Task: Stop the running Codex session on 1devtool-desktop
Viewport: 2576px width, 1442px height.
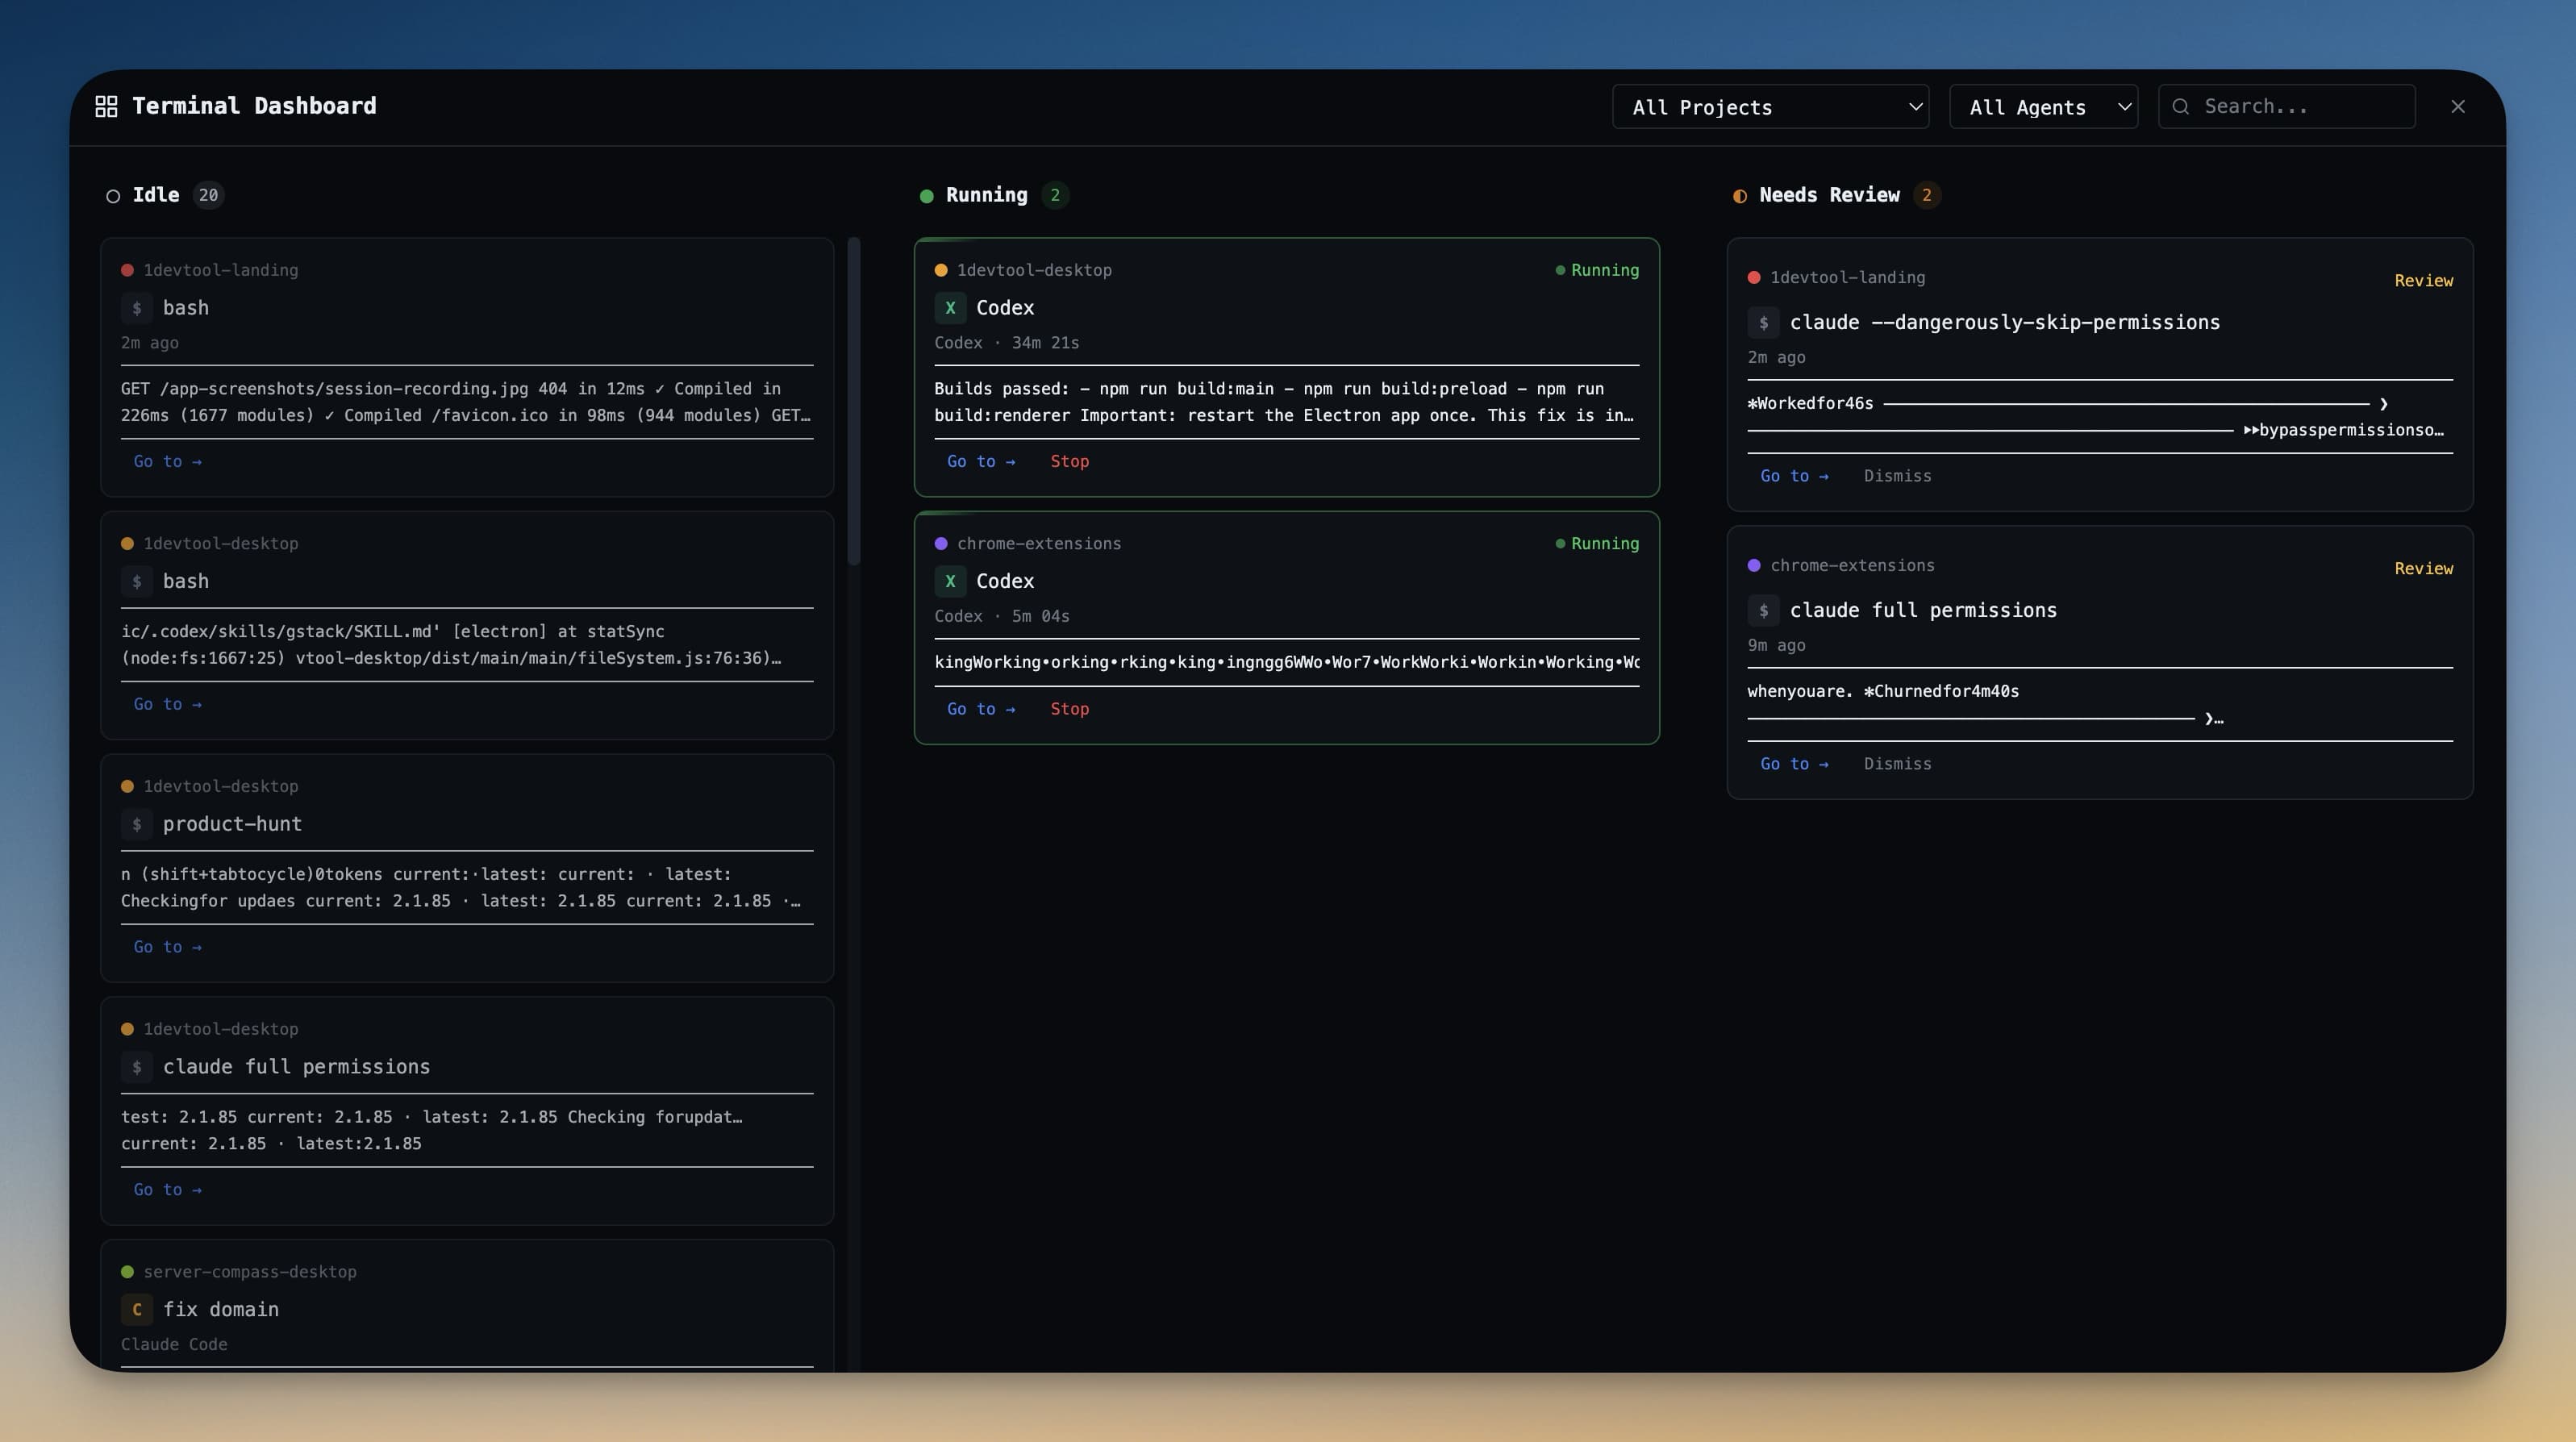Action: point(1069,461)
